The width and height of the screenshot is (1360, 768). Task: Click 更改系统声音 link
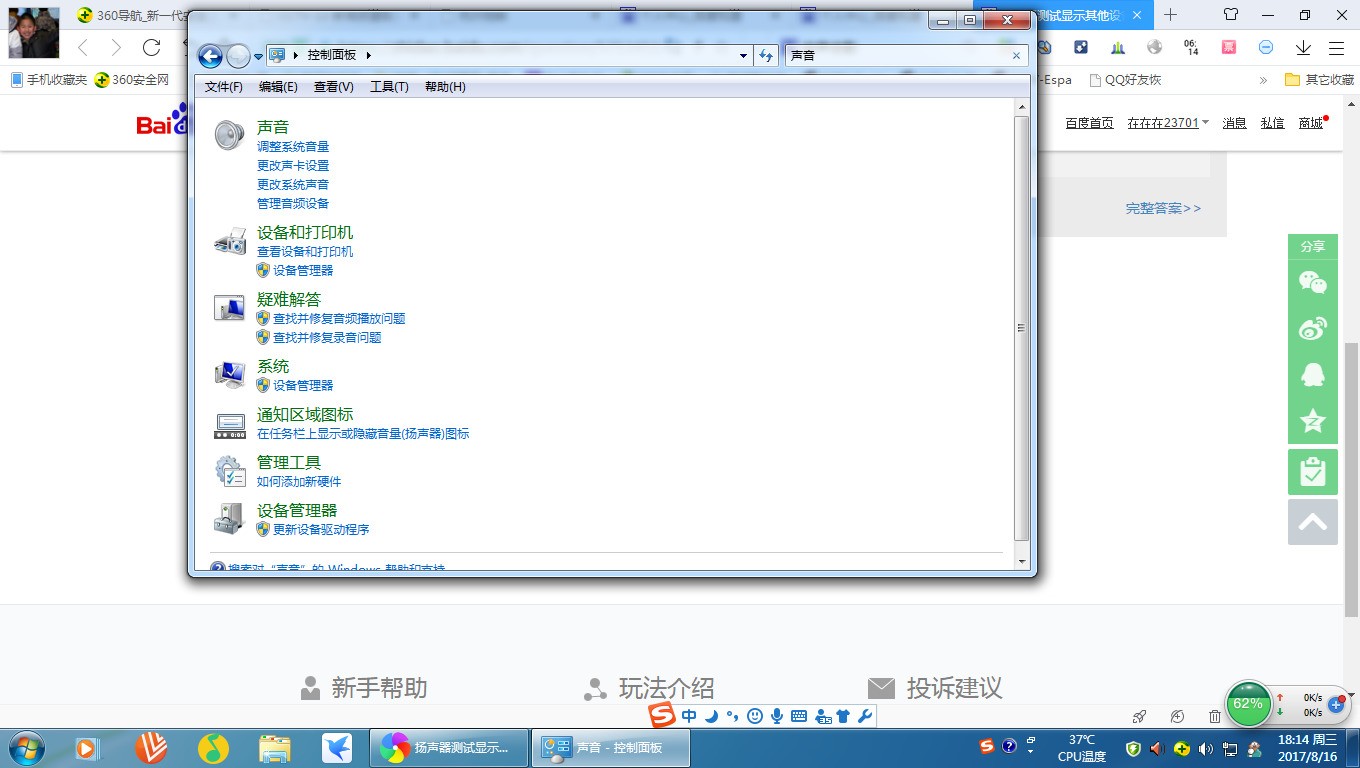(x=293, y=185)
